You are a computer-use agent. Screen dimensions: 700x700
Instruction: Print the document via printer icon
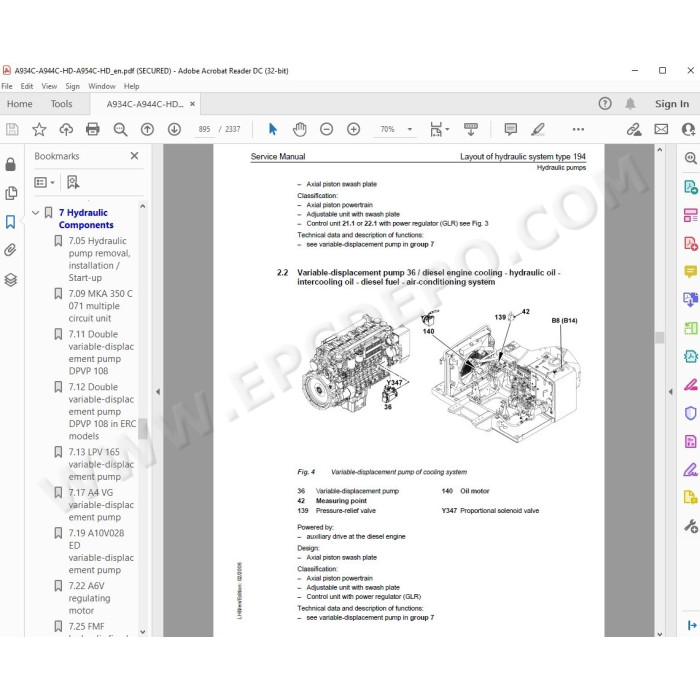coord(92,129)
